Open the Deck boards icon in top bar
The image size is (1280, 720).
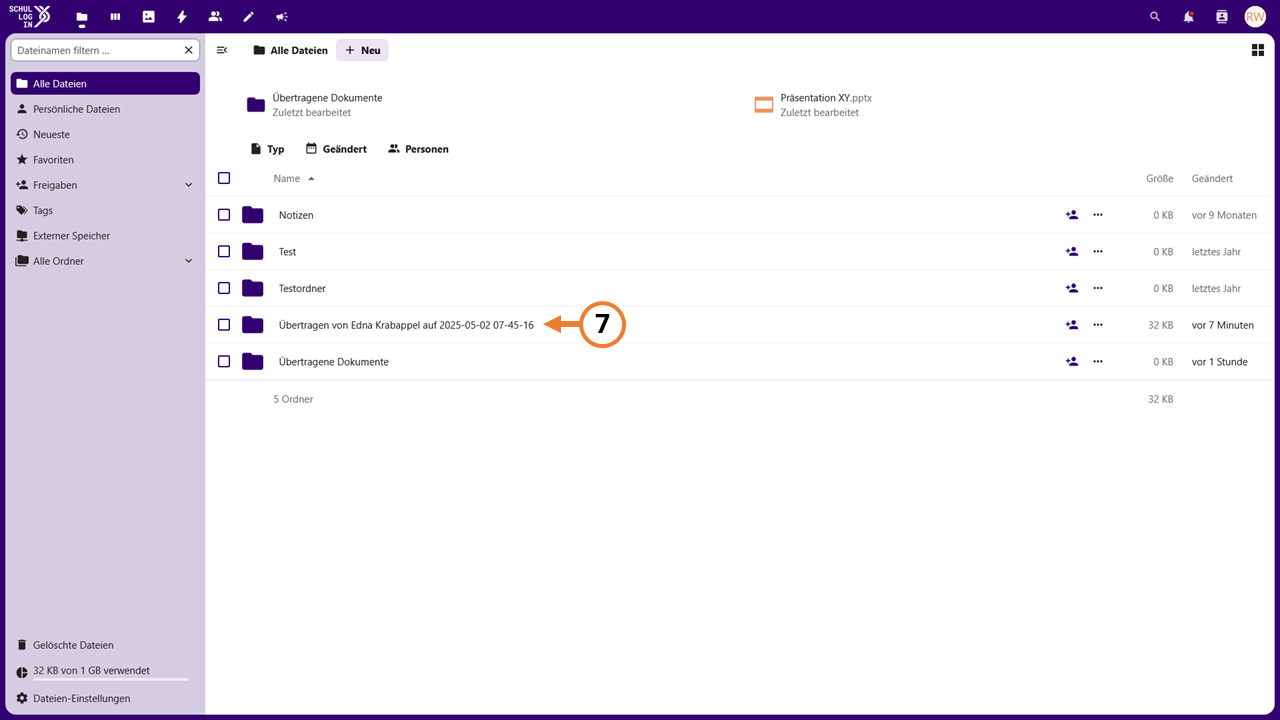(x=115, y=17)
